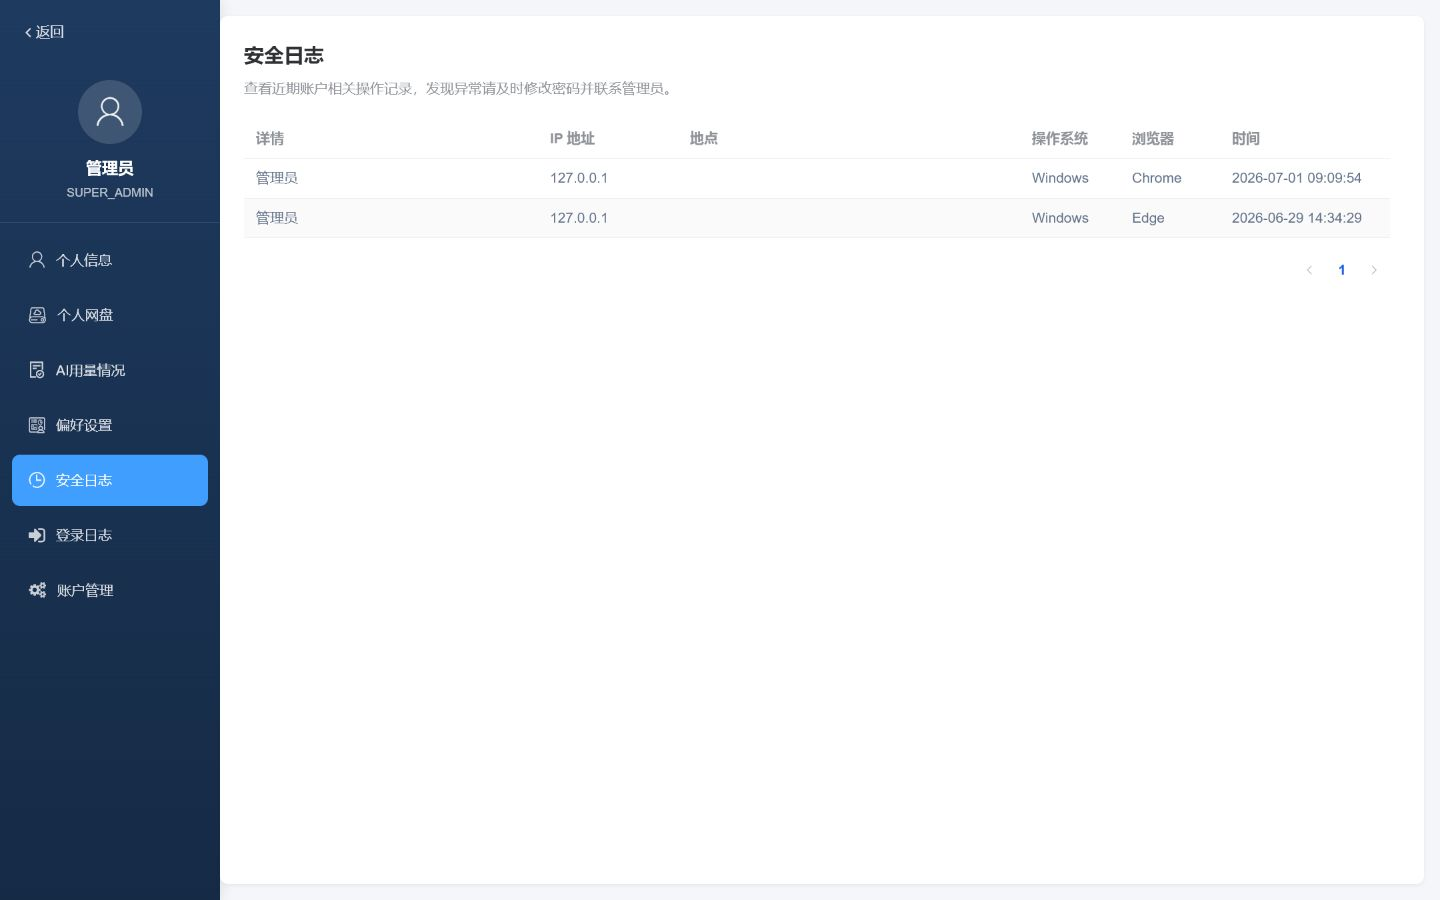
Task: Click 管理员 in the Chrome row
Action: click(x=277, y=178)
